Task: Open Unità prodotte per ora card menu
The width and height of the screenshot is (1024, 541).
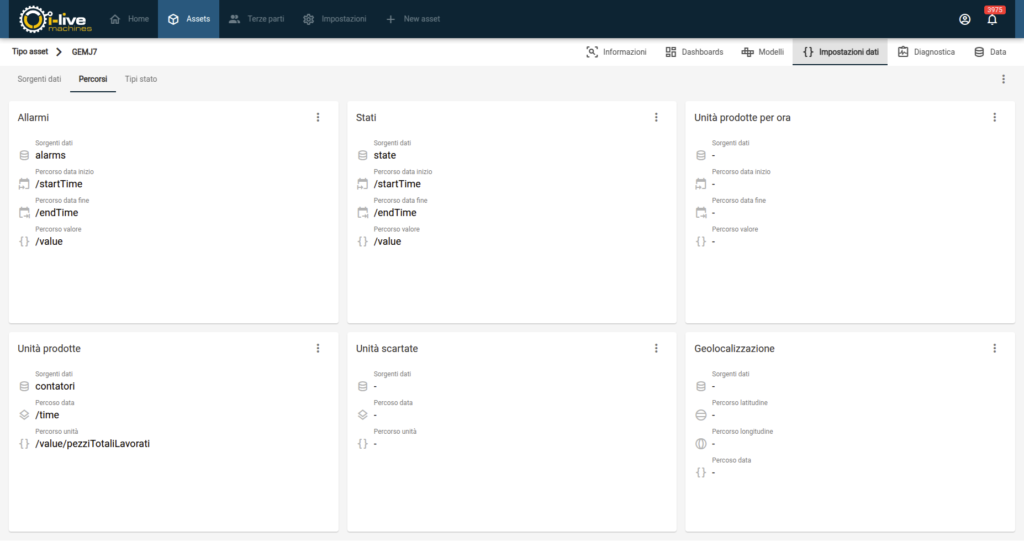Action: click(x=994, y=117)
